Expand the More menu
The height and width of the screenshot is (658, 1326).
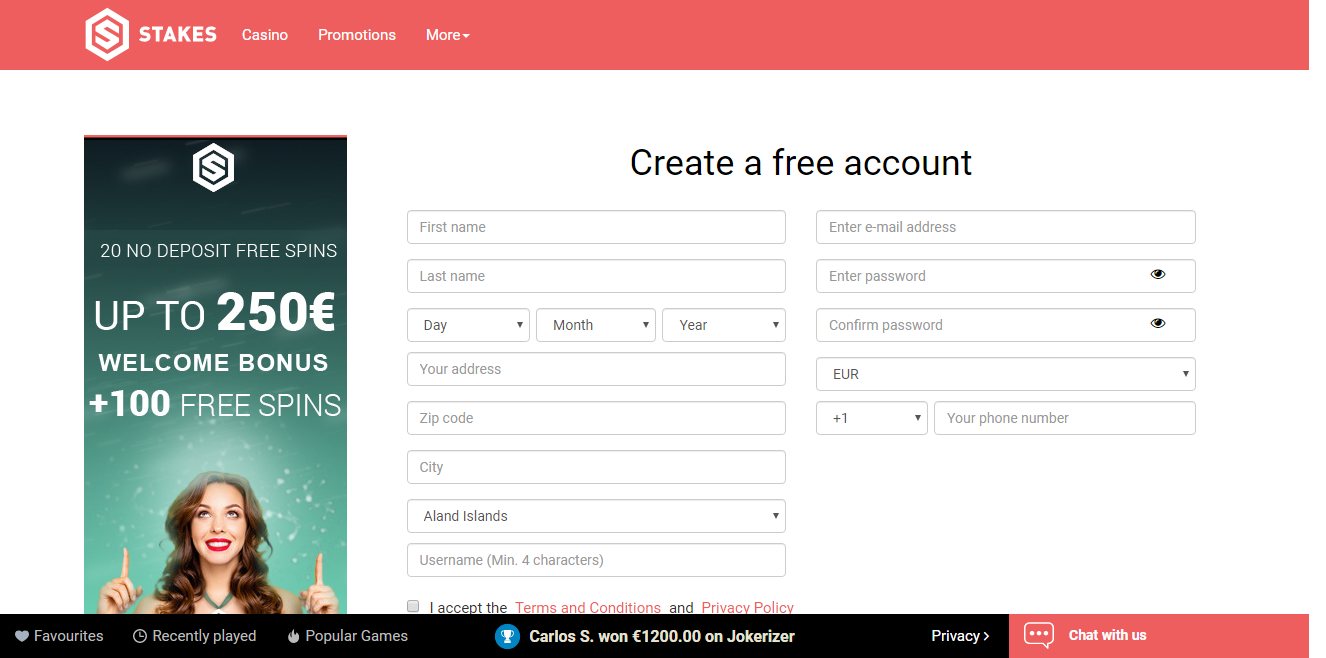[x=447, y=35]
